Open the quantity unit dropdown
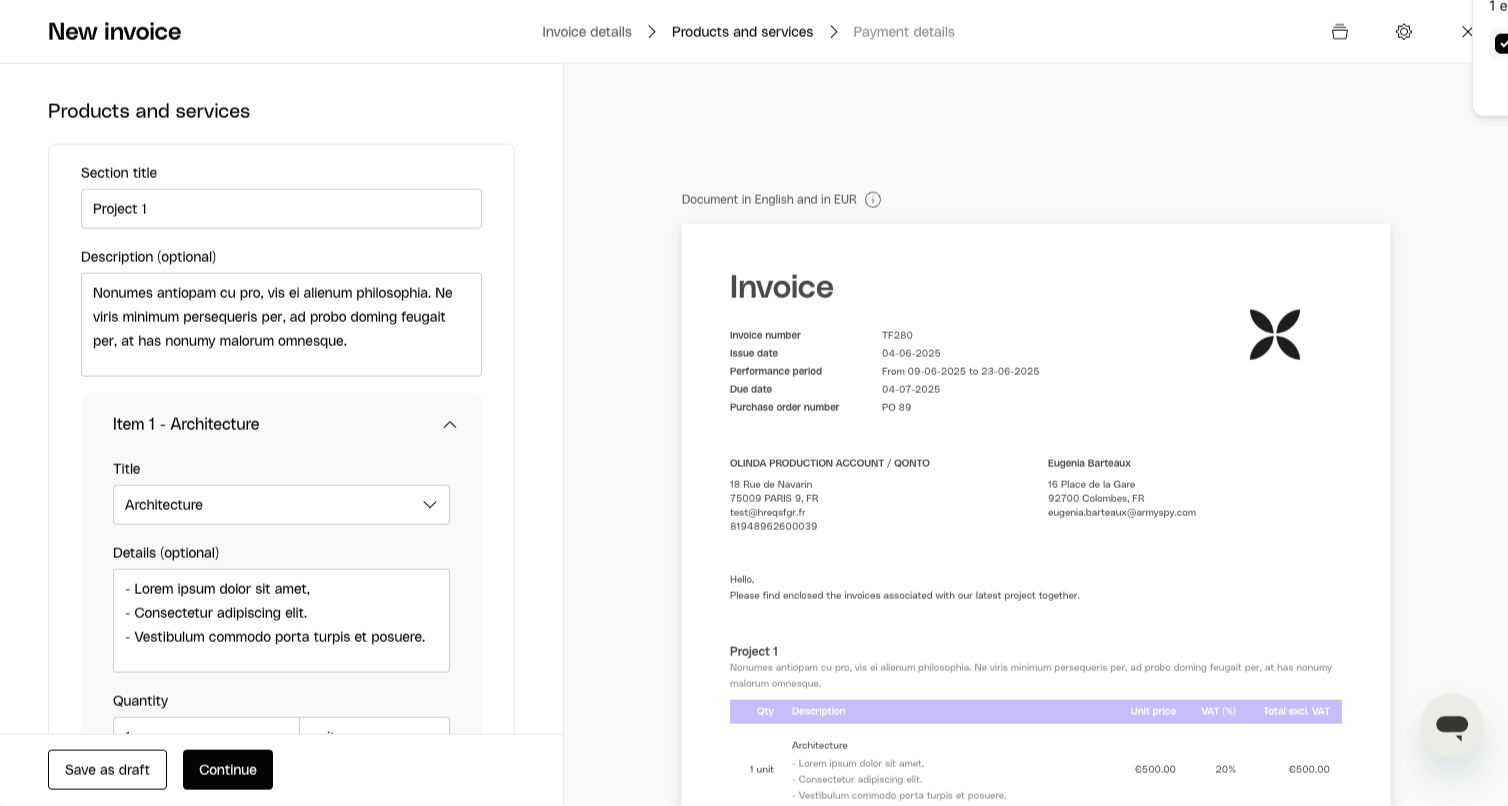Image resolution: width=1508 pixels, height=806 pixels. 375,727
